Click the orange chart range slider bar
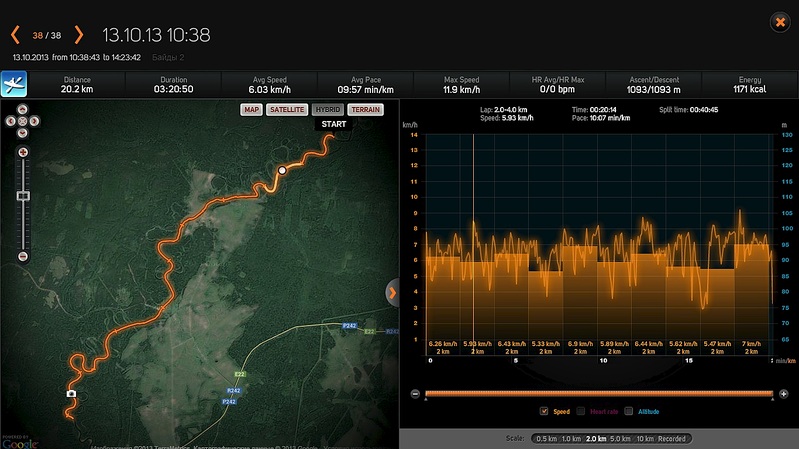 599,393
